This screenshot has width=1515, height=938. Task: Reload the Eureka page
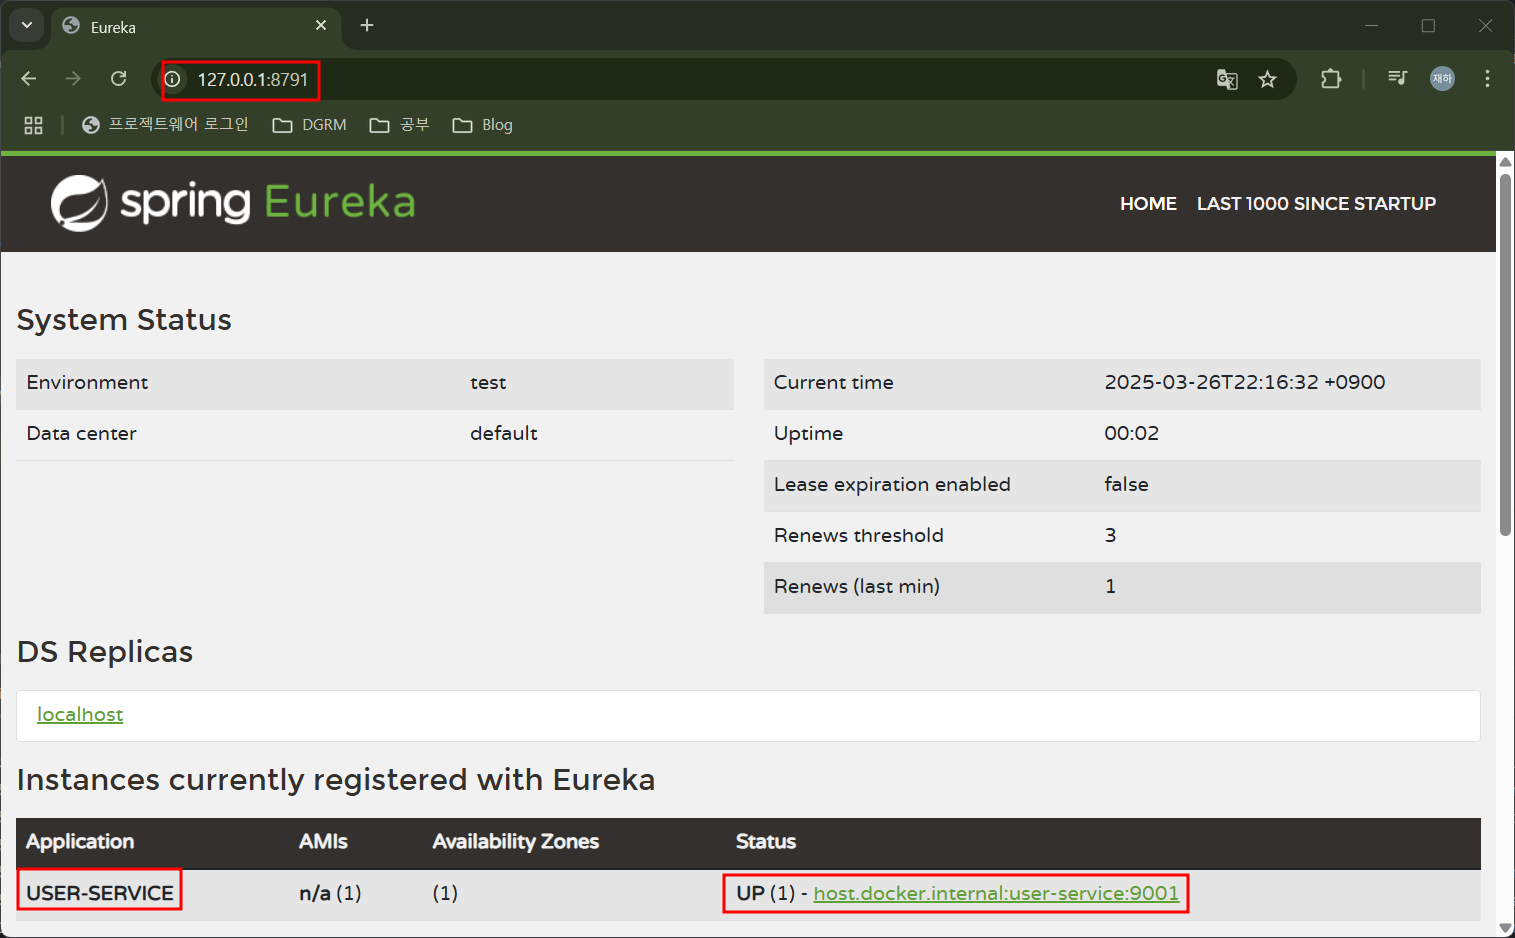(118, 79)
